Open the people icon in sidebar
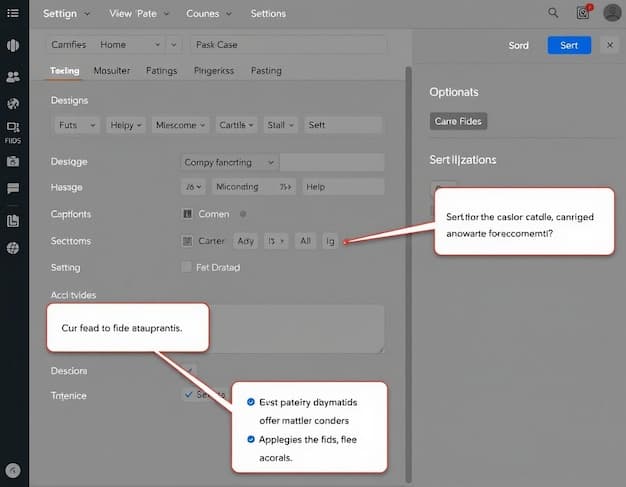The height and width of the screenshot is (487, 626). [x=13, y=76]
